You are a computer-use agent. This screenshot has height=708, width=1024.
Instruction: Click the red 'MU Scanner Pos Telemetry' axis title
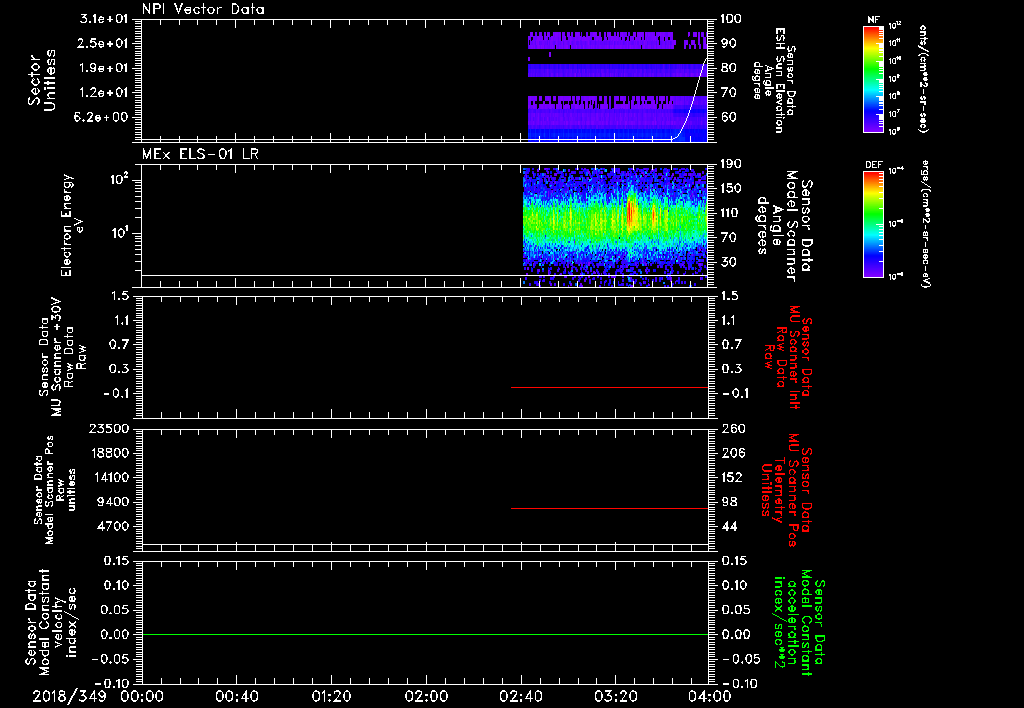click(786, 490)
